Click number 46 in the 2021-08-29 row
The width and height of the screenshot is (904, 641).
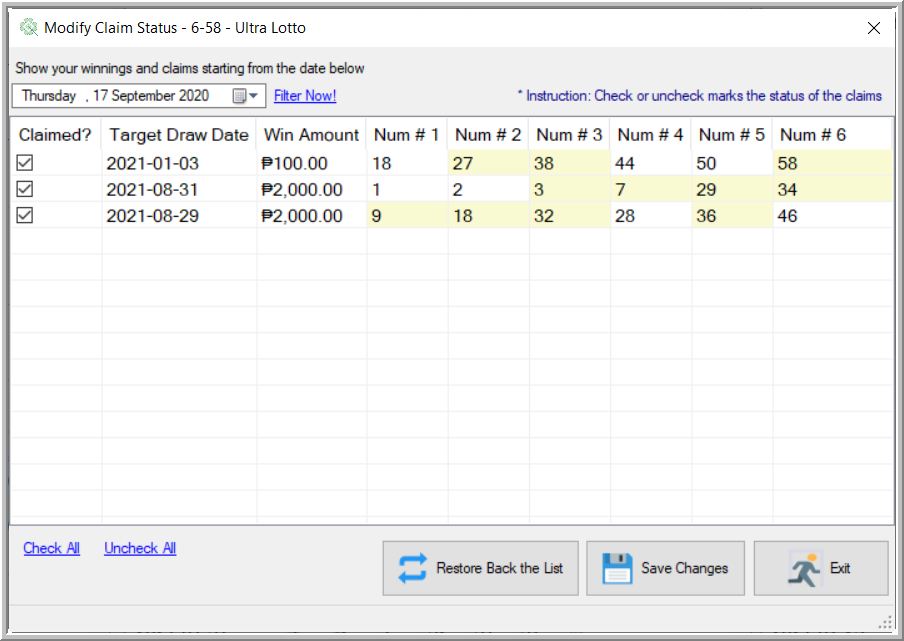(833, 216)
